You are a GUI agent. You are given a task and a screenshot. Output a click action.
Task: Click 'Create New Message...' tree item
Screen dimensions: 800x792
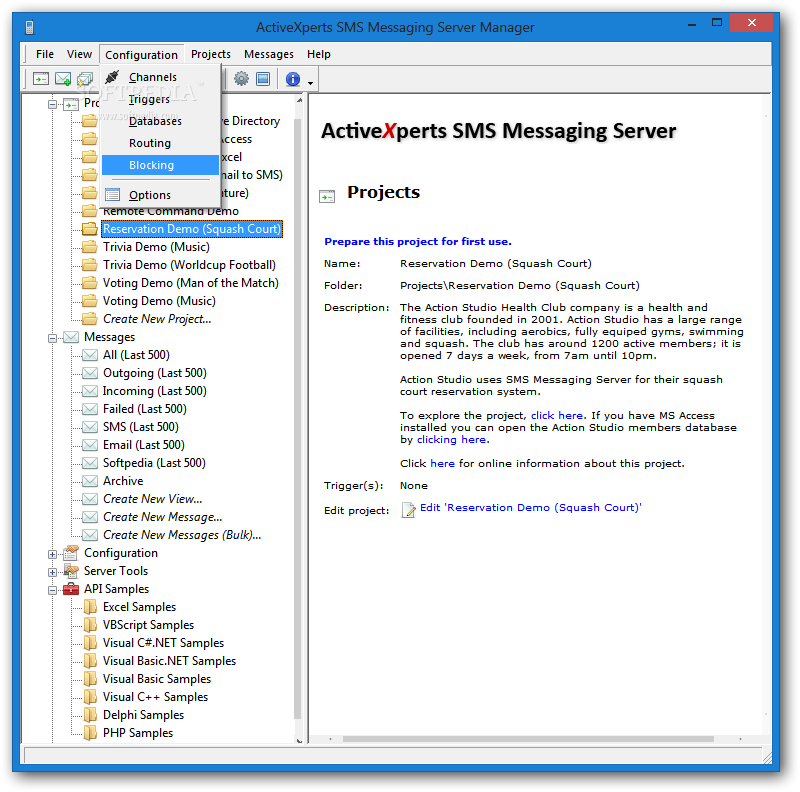[163, 516]
